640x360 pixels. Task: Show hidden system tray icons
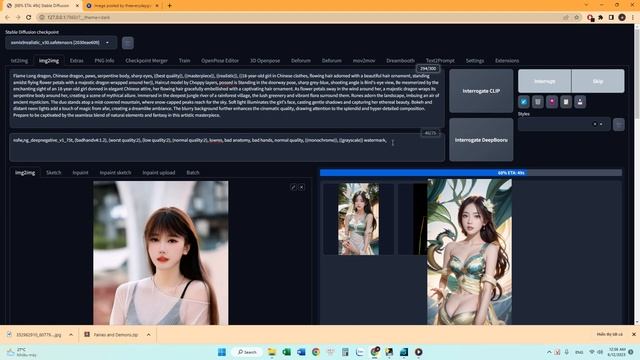click(x=549, y=352)
